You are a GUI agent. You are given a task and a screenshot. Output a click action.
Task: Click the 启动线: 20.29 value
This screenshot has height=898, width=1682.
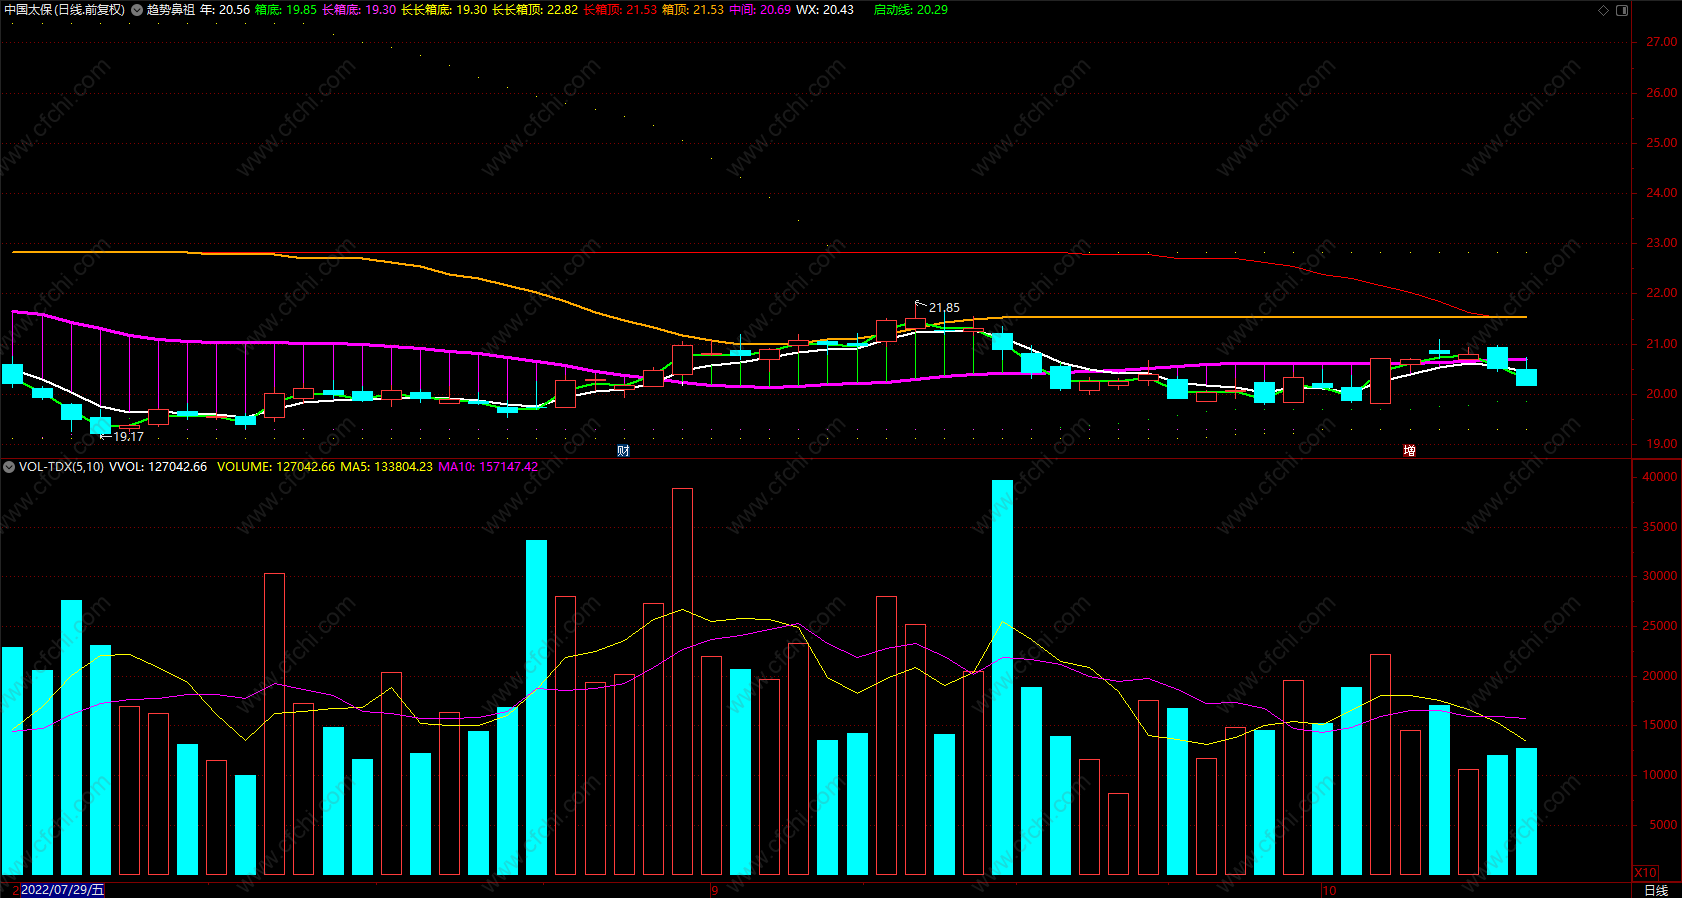tap(911, 10)
